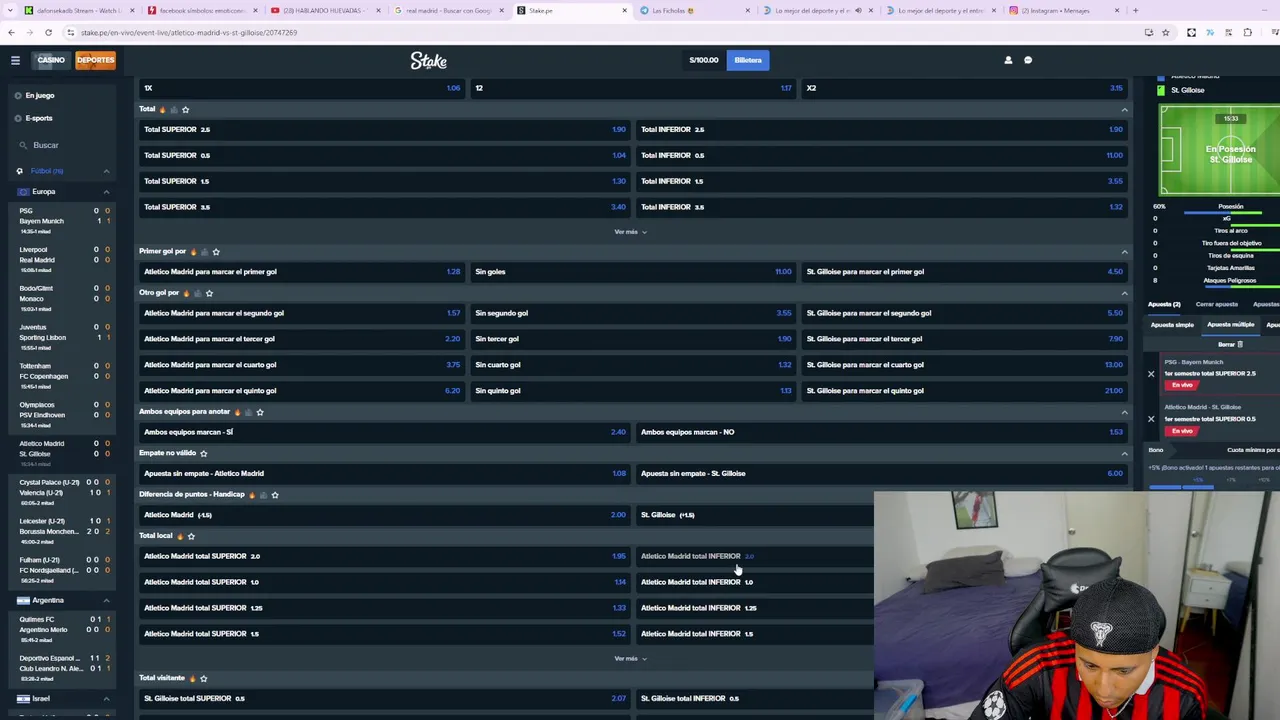Select Atletico Madrid total SUPERIOR 1.25
1280x720 pixels.
[385, 608]
